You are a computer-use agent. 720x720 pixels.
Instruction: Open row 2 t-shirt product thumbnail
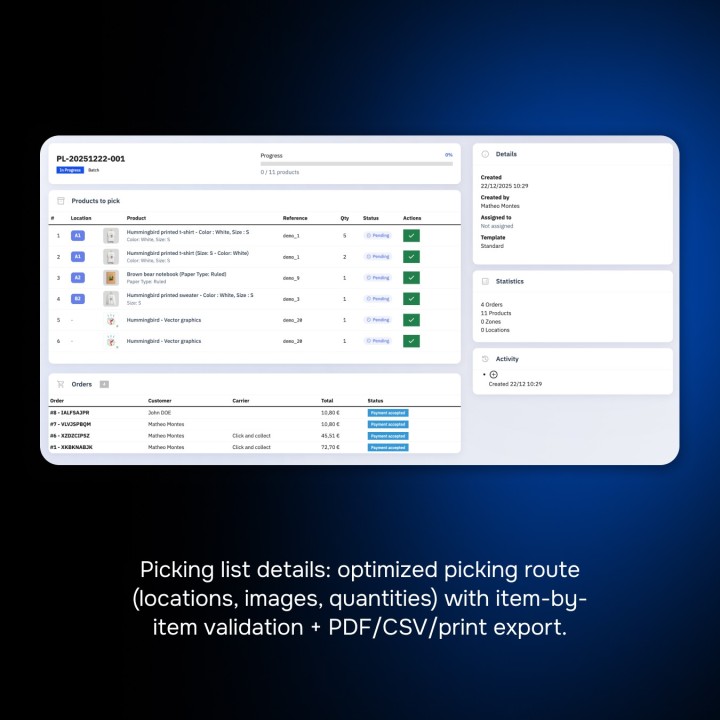(111, 257)
